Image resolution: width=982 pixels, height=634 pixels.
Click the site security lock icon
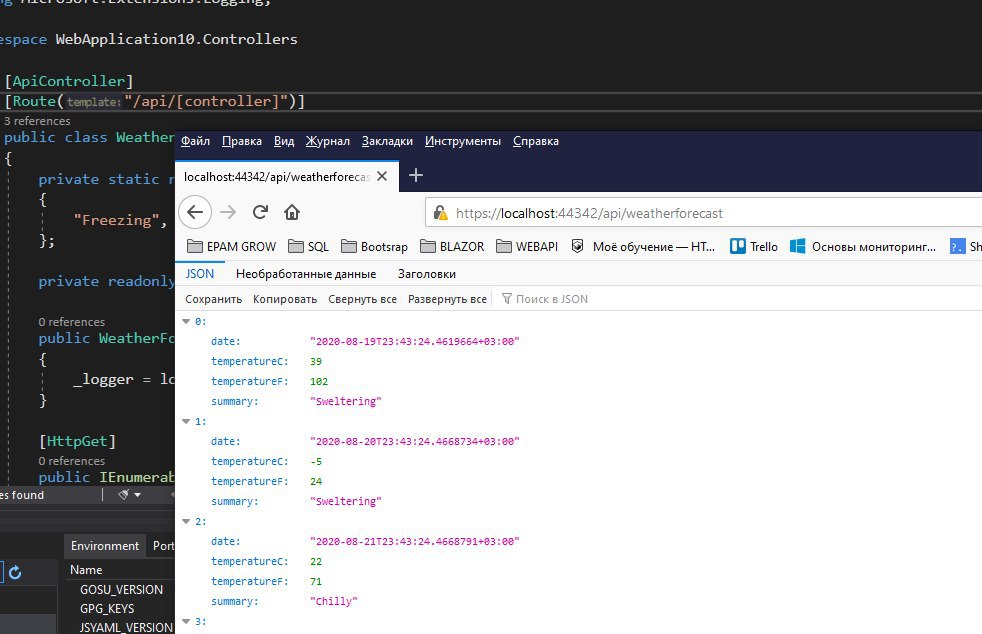(x=441, y=213)
